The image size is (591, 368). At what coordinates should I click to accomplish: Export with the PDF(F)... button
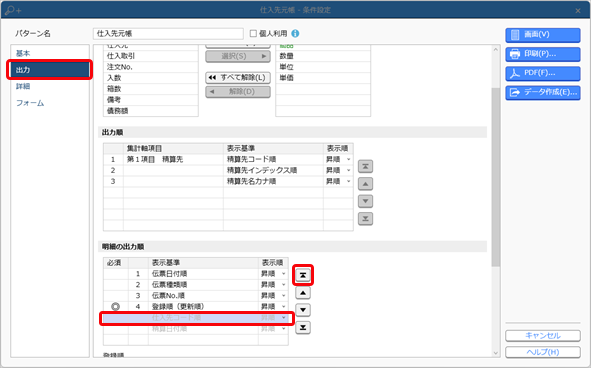point(542,73)
